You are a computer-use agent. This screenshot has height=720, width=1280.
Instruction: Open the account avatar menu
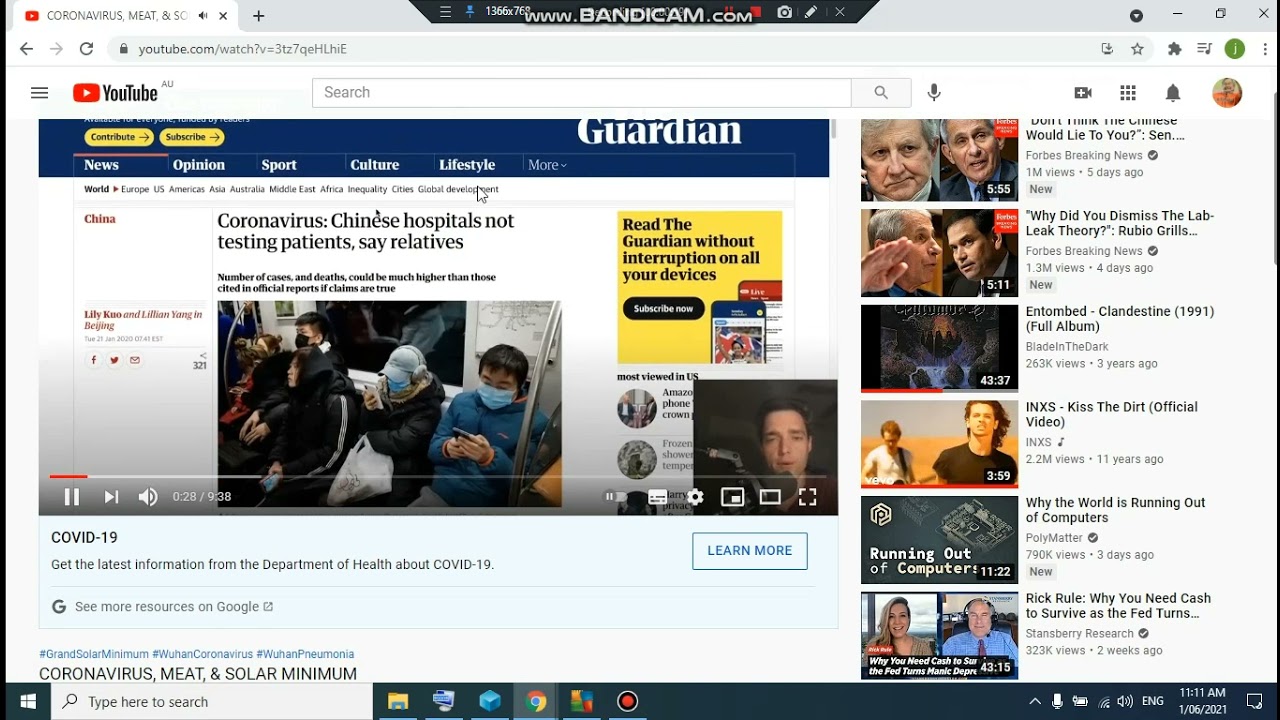1227,93
